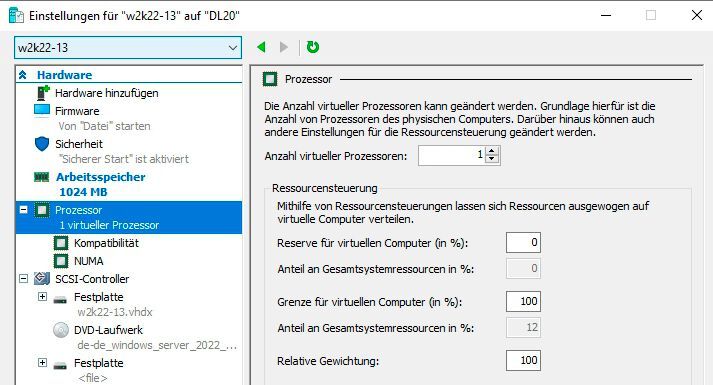713x385 pixels.
Task: Select the Festplatte entry with <file>
Action: pos(99,363)
